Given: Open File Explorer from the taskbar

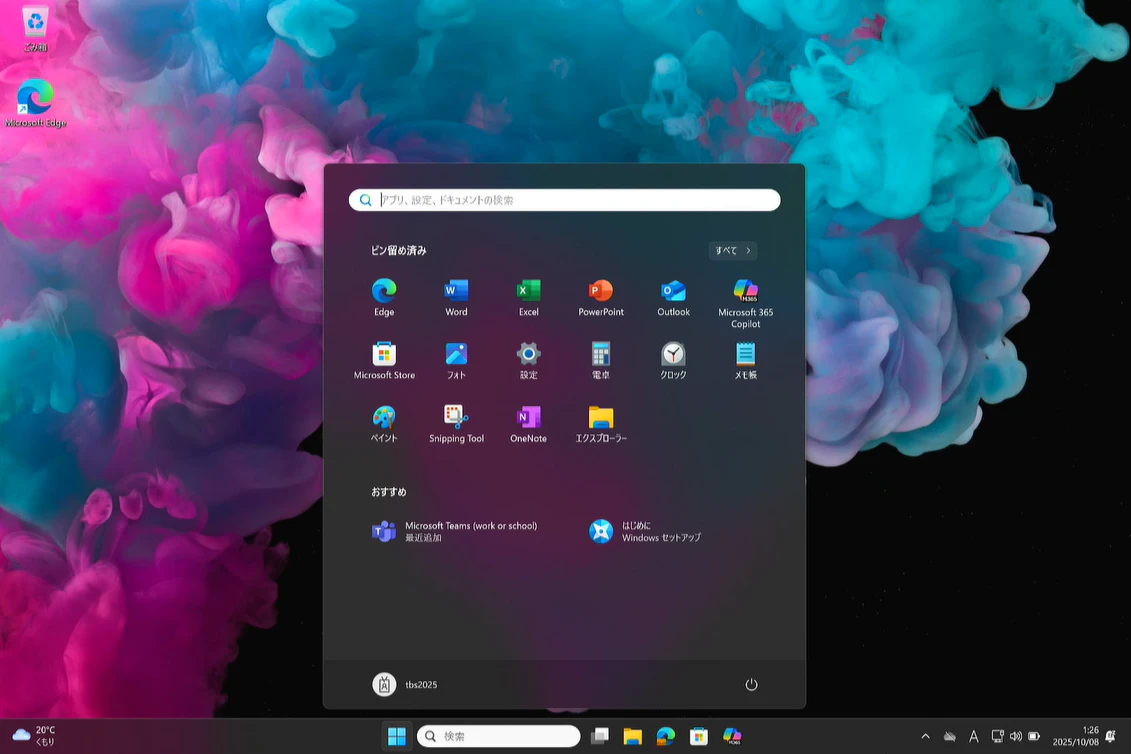Looking at the screenshot, I should coord(633,736).
